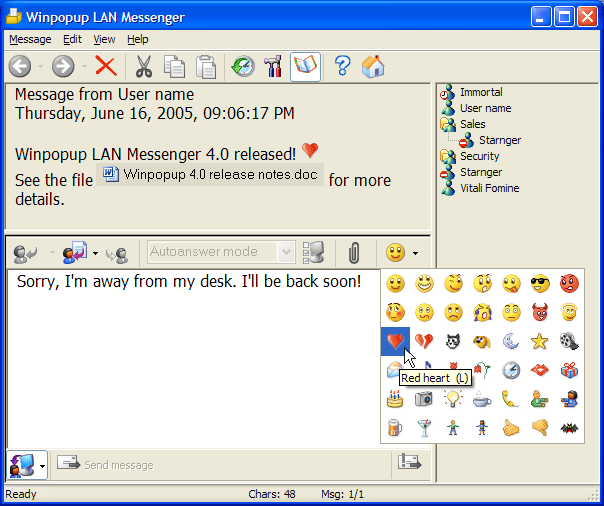This screenshot has width=604, height=506.
Task: Click the Paste clipboard icon
Action: point(206,67)
